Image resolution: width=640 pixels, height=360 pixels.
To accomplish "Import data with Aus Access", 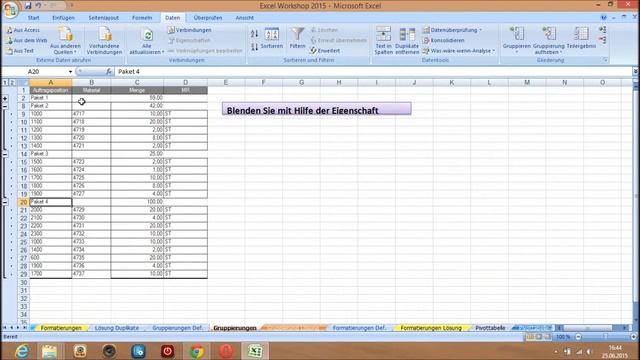I will tap(23, 30).
